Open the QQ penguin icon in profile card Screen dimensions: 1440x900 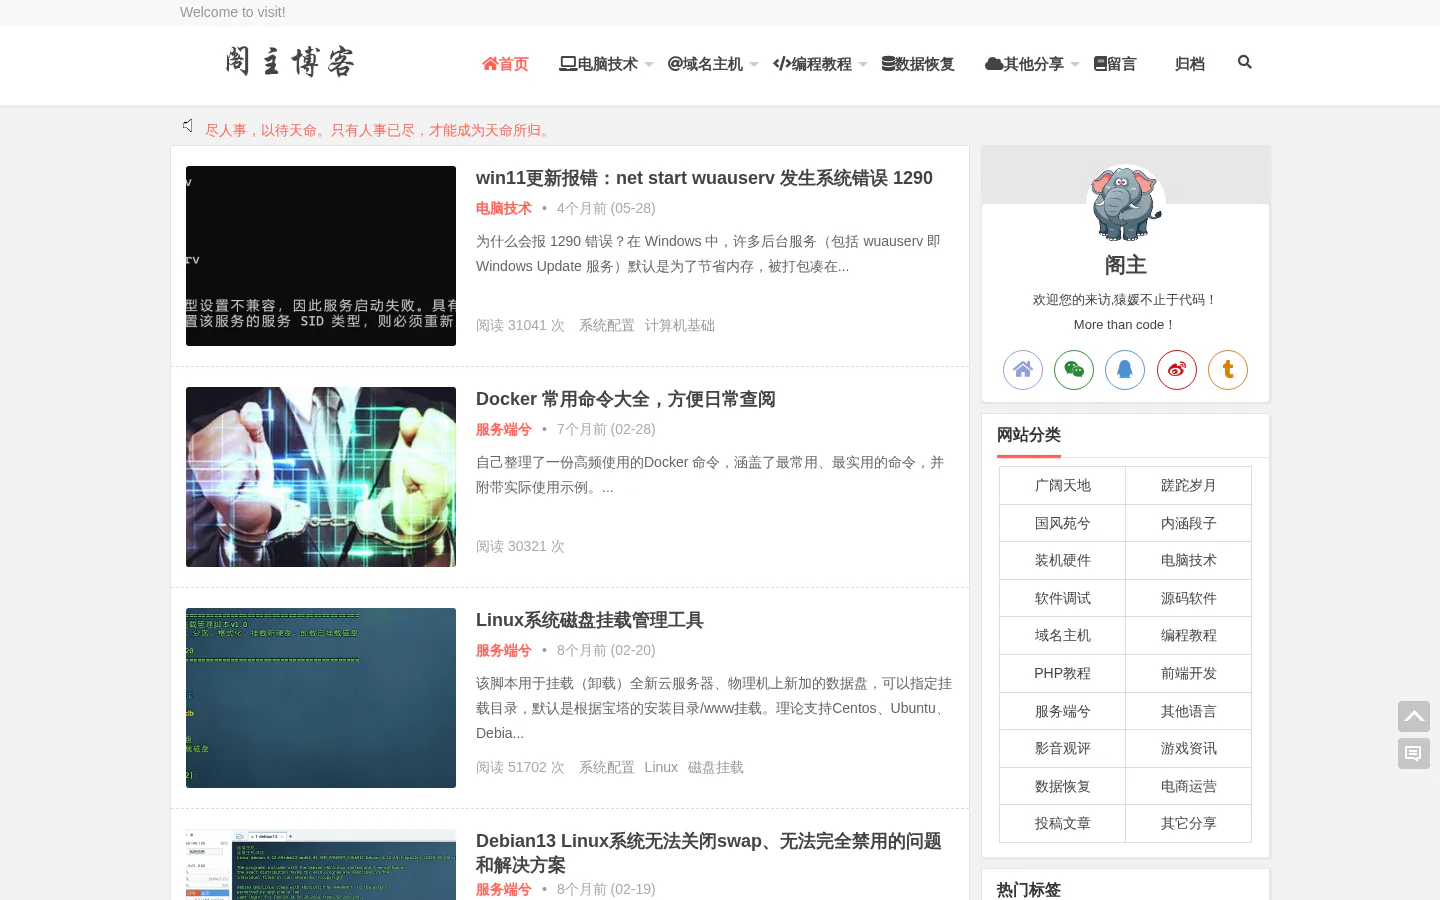1125,370
